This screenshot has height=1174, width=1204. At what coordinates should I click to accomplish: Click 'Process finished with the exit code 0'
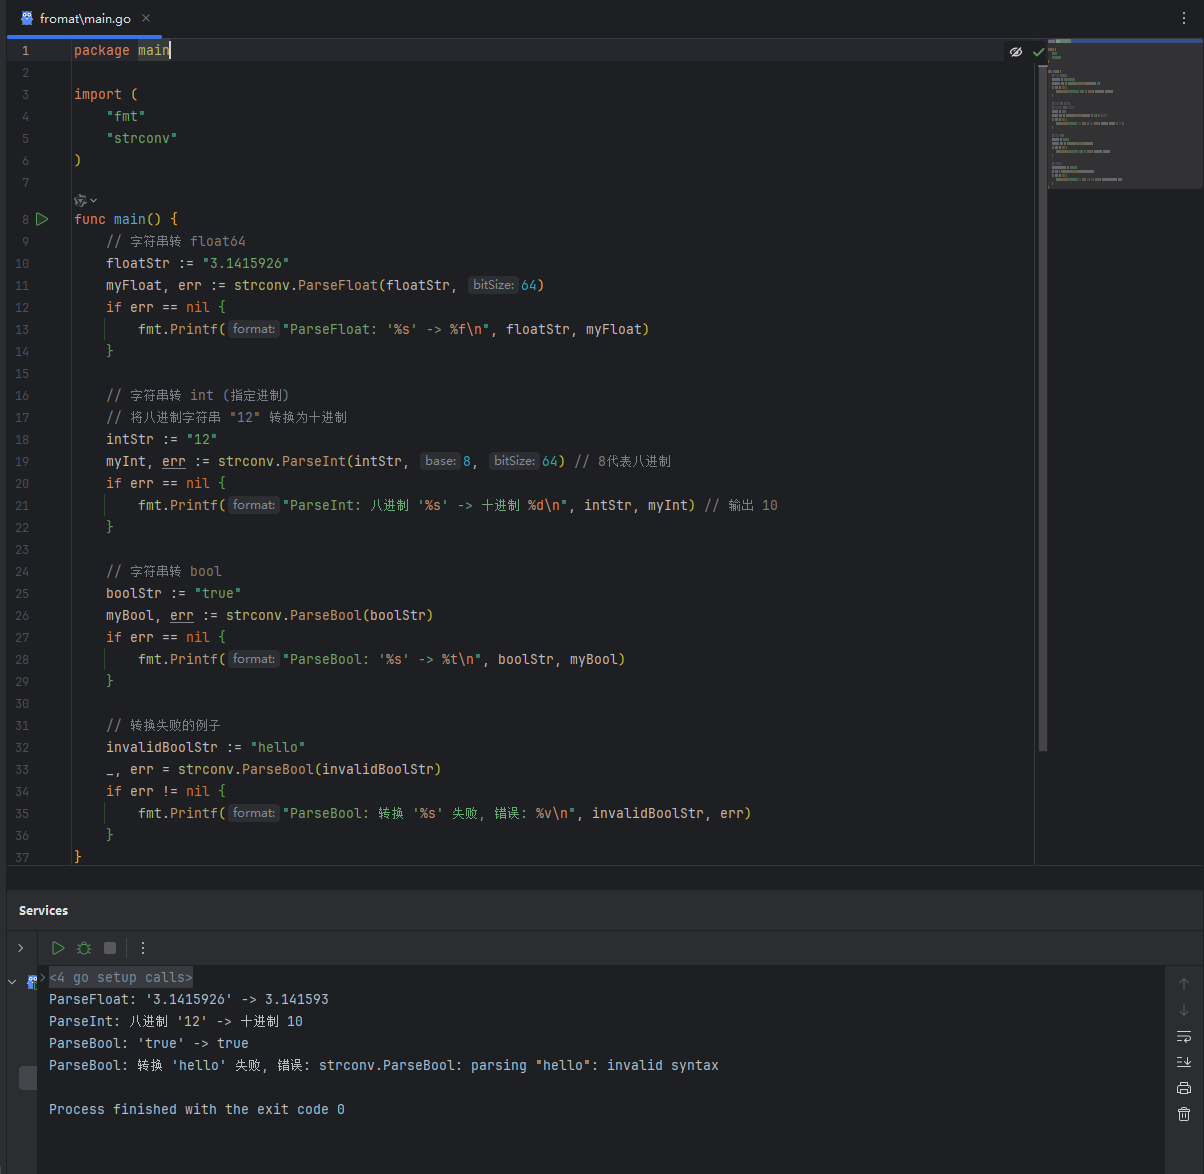click(197, 1109)
